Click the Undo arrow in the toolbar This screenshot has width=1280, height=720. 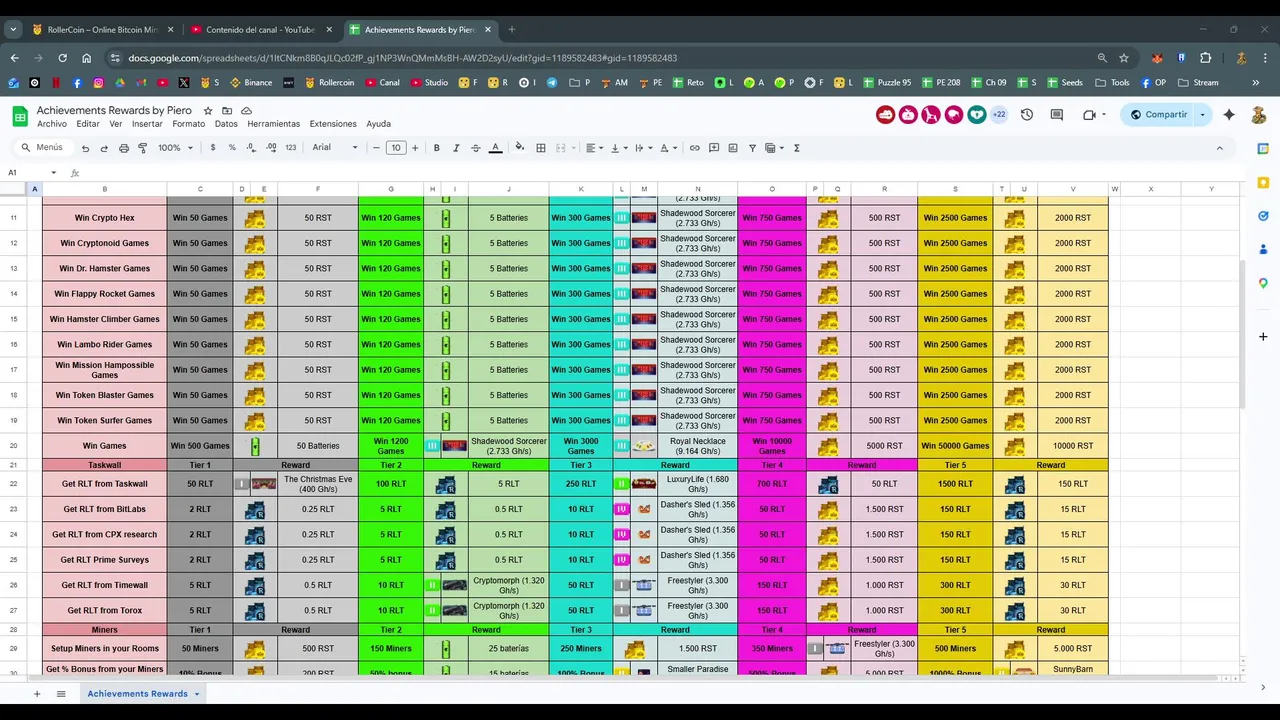85,148
